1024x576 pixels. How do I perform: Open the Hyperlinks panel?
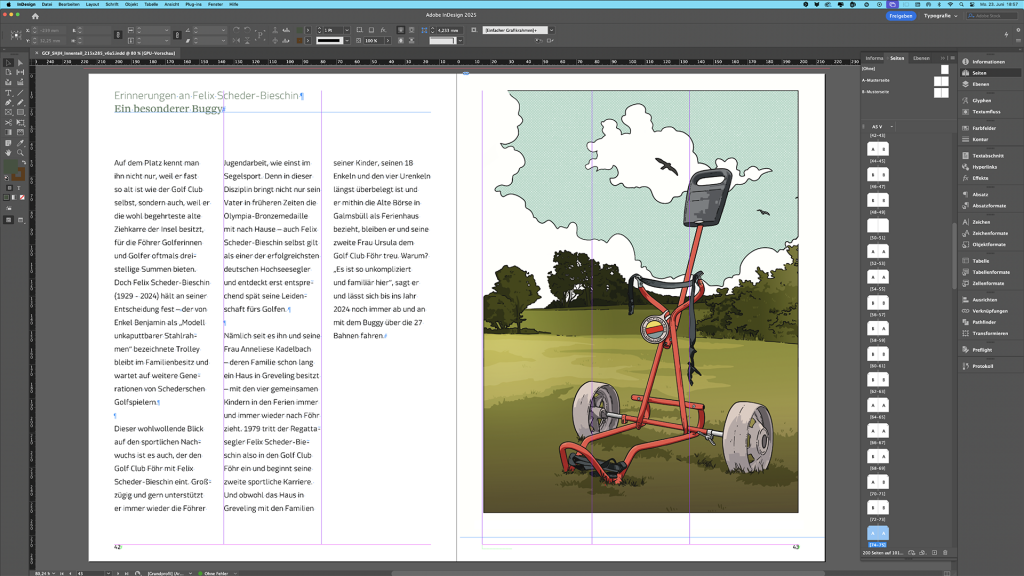986,166
